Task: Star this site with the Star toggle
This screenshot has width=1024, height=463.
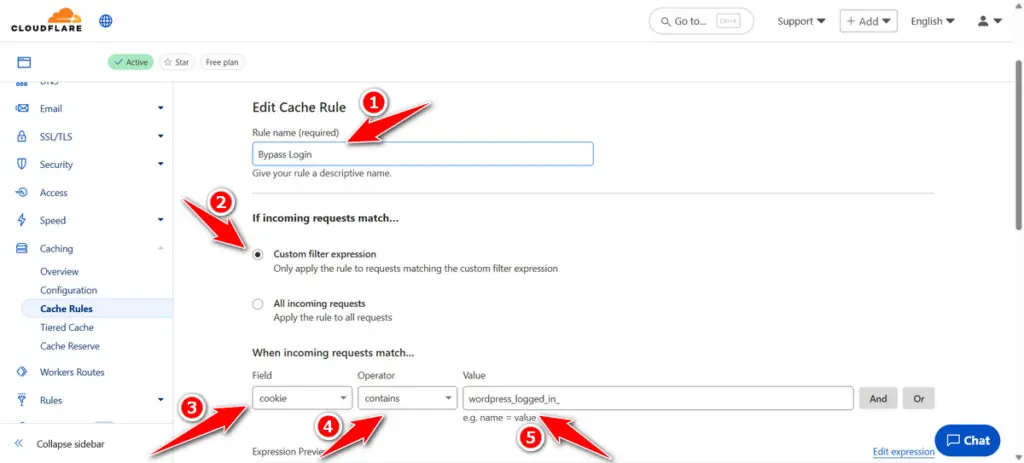Action: point(176,62)
